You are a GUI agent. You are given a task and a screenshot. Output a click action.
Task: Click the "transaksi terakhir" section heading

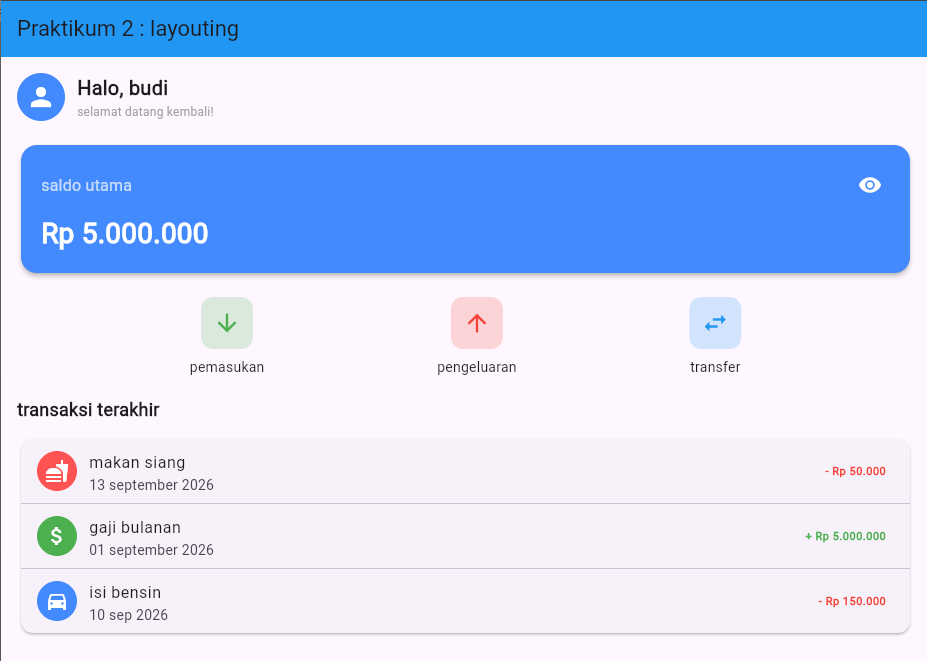point(88,410)
